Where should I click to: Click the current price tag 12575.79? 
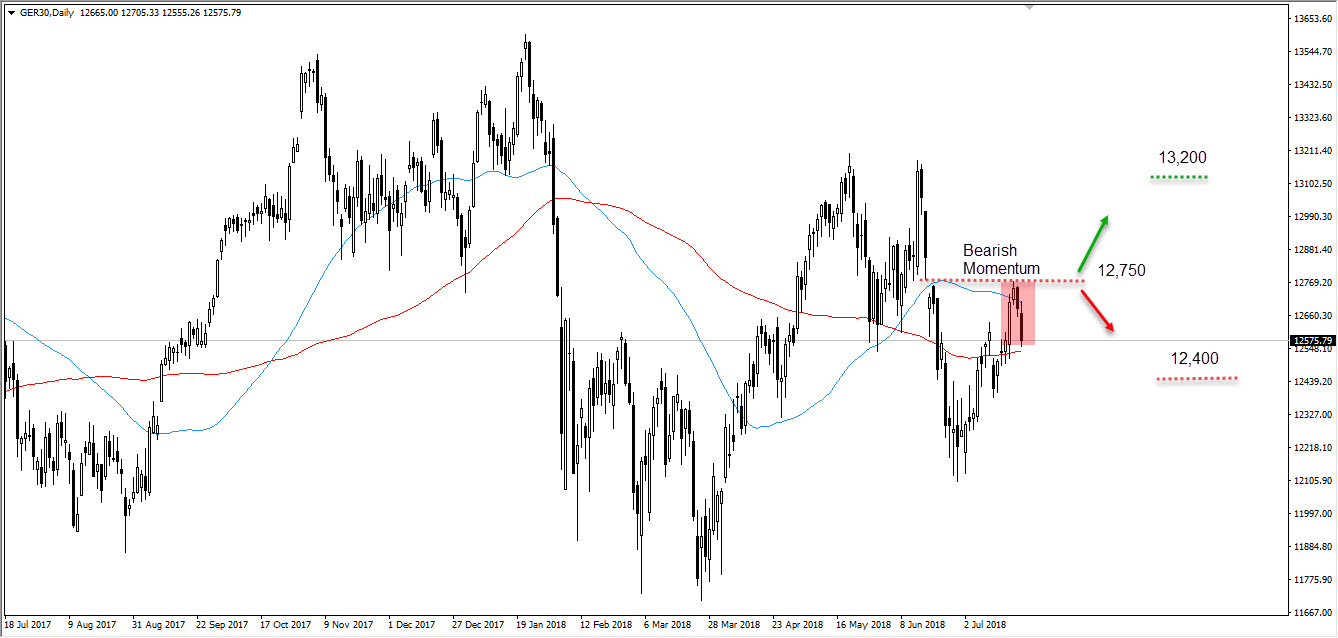1311,340
